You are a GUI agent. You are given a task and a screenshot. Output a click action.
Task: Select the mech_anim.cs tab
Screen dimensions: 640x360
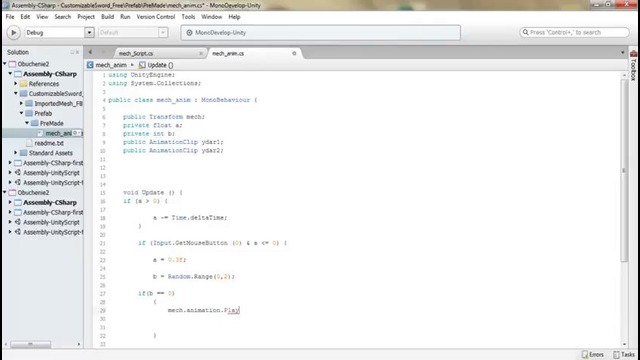(x=228, y=53)
